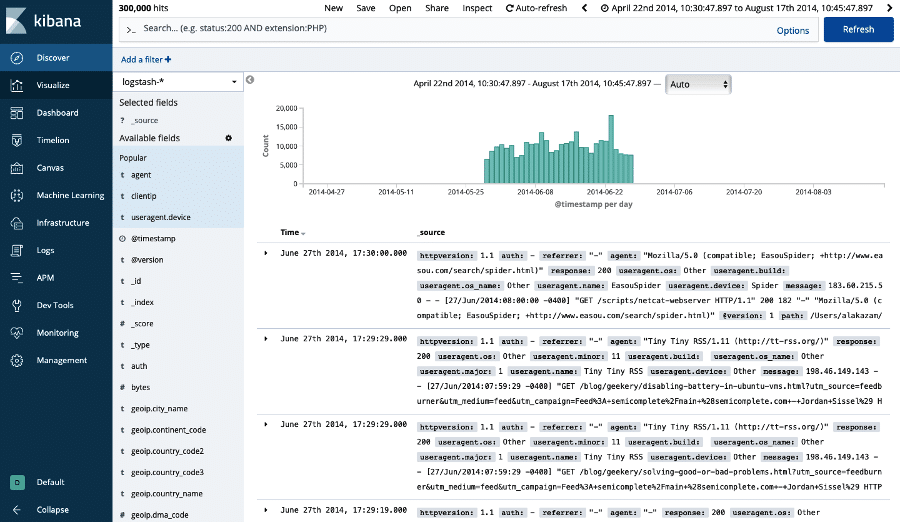Go to Dashboard via sidebar icon
This screenshot has height=522, width=900.
tap(18, 113)
